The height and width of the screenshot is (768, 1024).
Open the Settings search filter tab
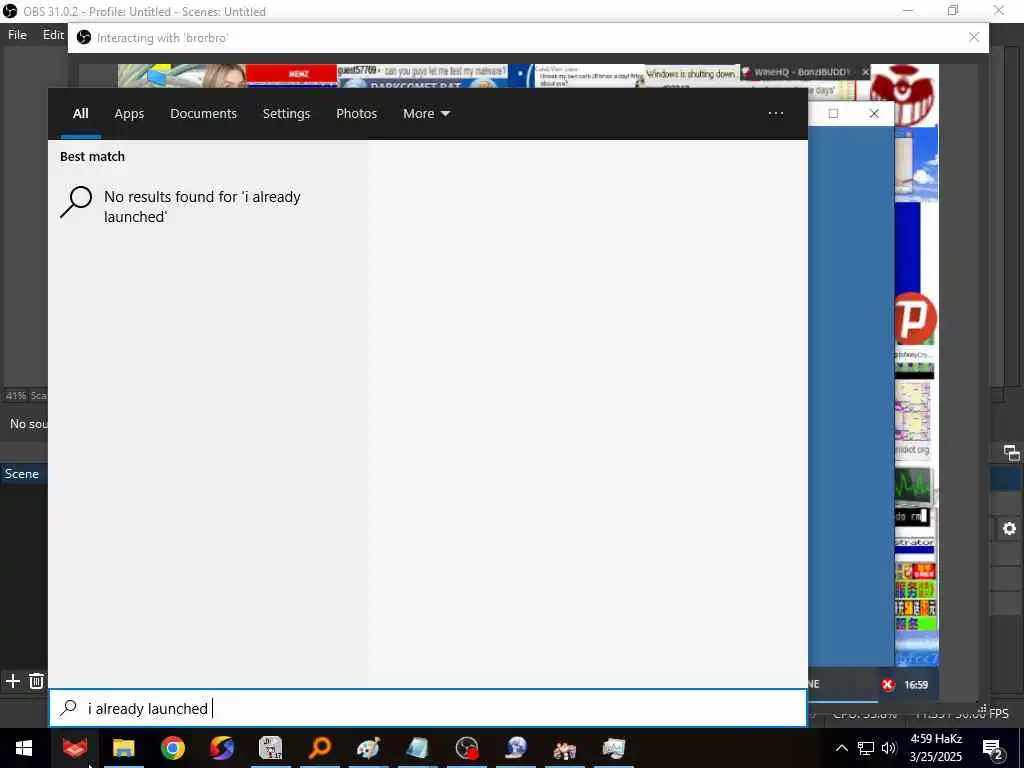click(x=286, y=114)
